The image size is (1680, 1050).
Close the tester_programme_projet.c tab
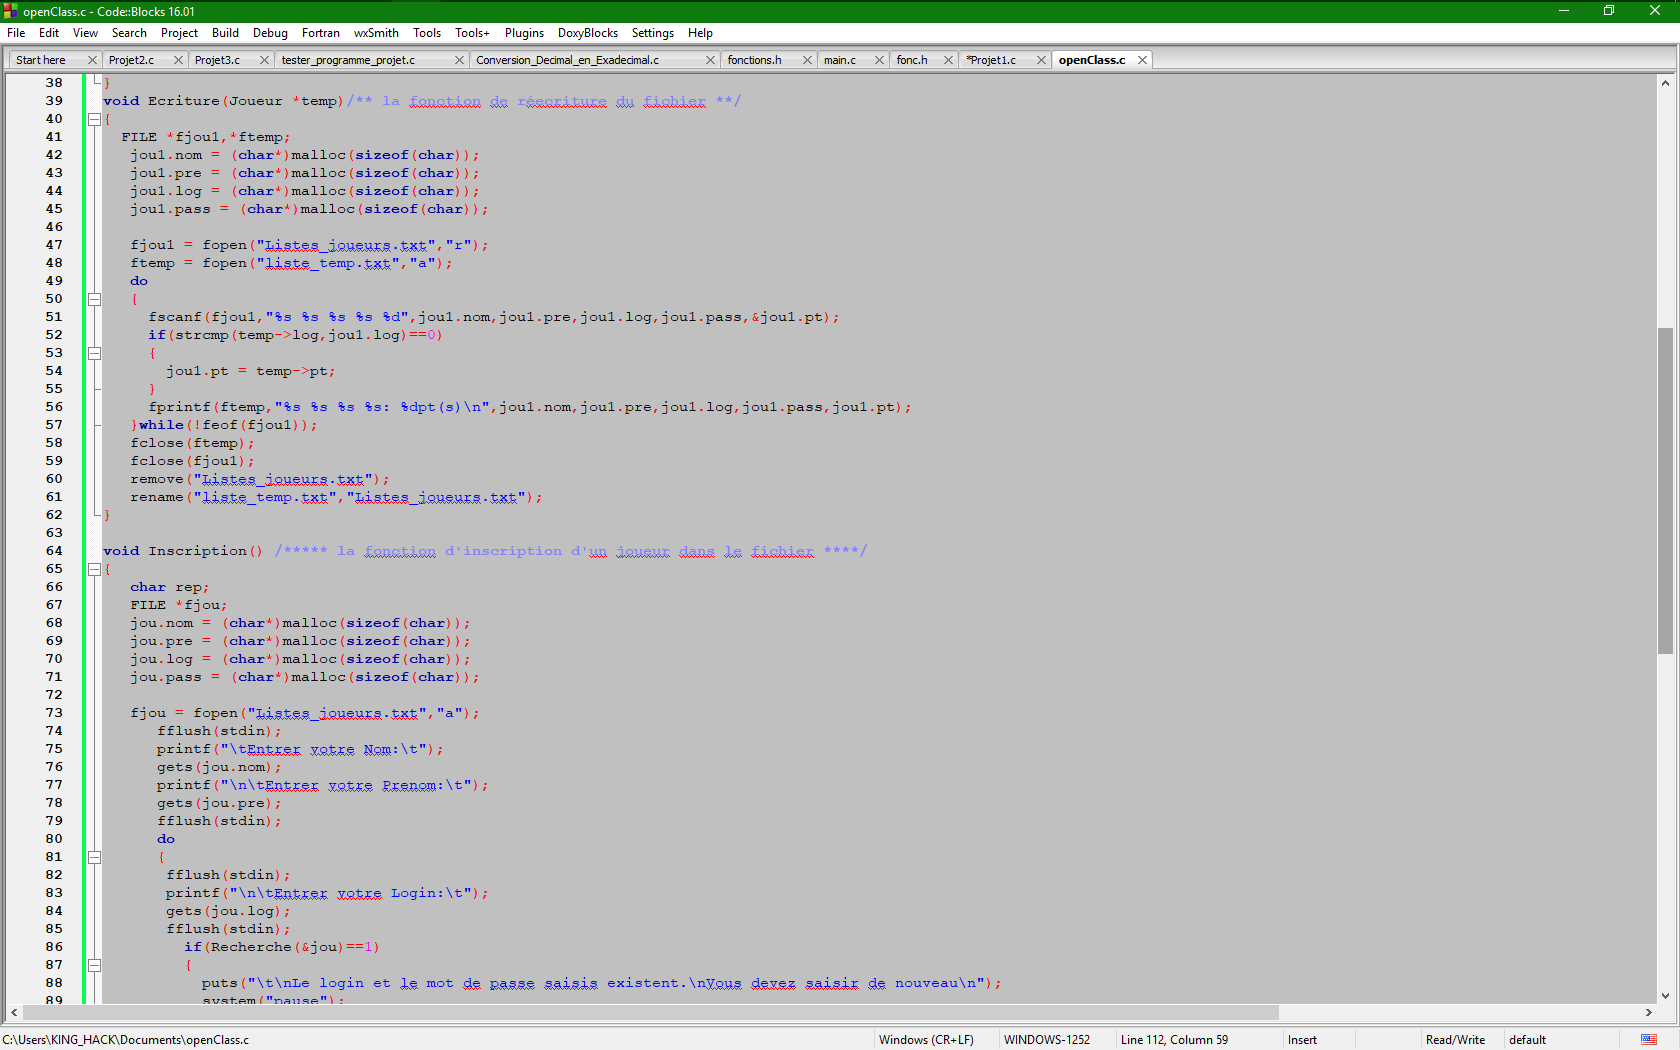point(459,60)
